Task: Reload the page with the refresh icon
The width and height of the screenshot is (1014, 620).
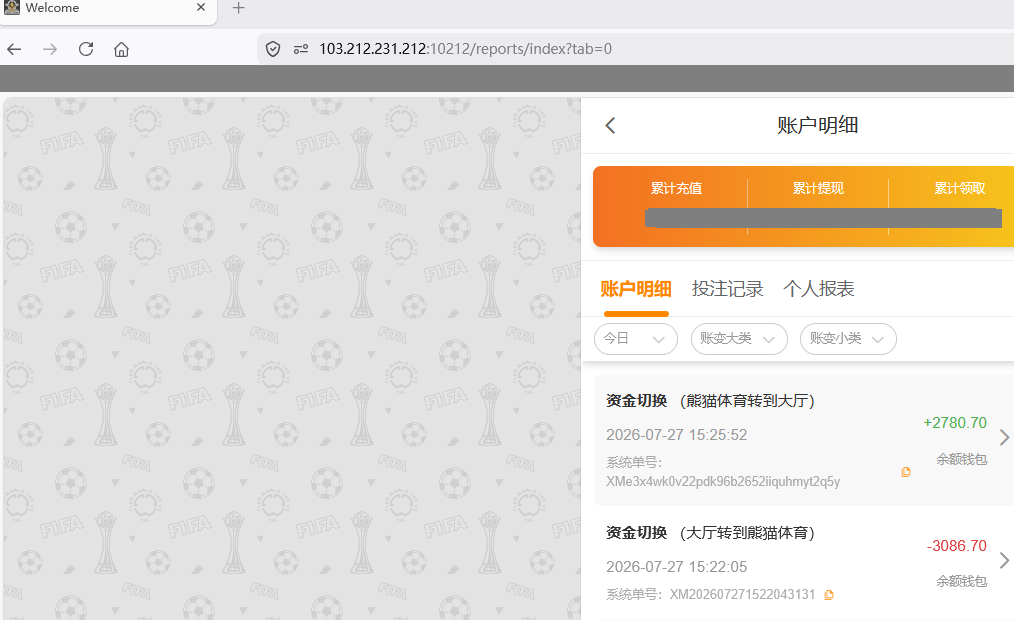Action: tap(86, 49)
